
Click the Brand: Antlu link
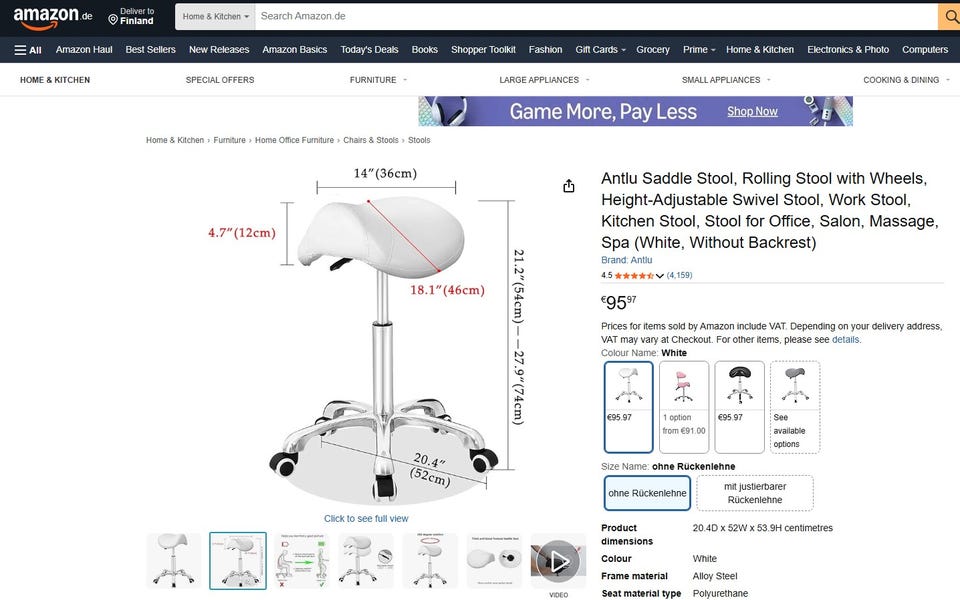click(626, 260)
